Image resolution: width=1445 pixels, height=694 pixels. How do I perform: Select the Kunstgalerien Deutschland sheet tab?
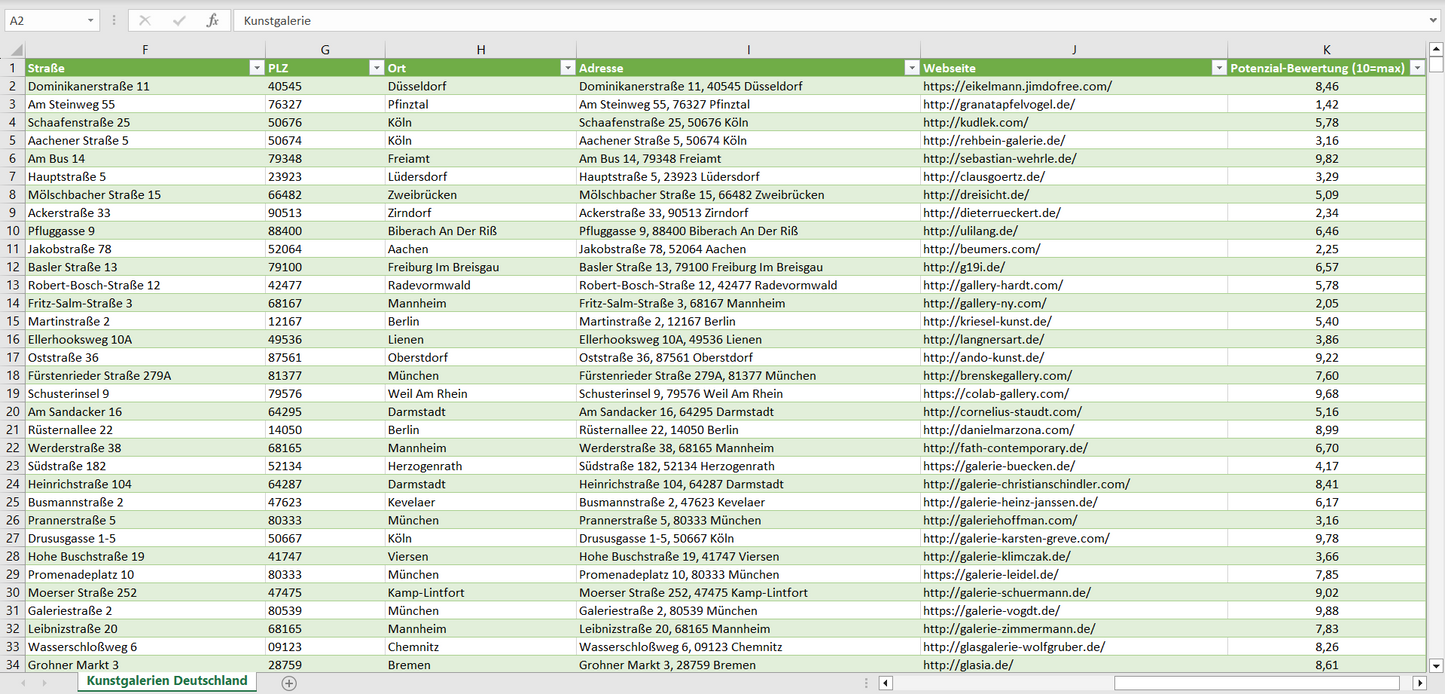click(167, 681)
